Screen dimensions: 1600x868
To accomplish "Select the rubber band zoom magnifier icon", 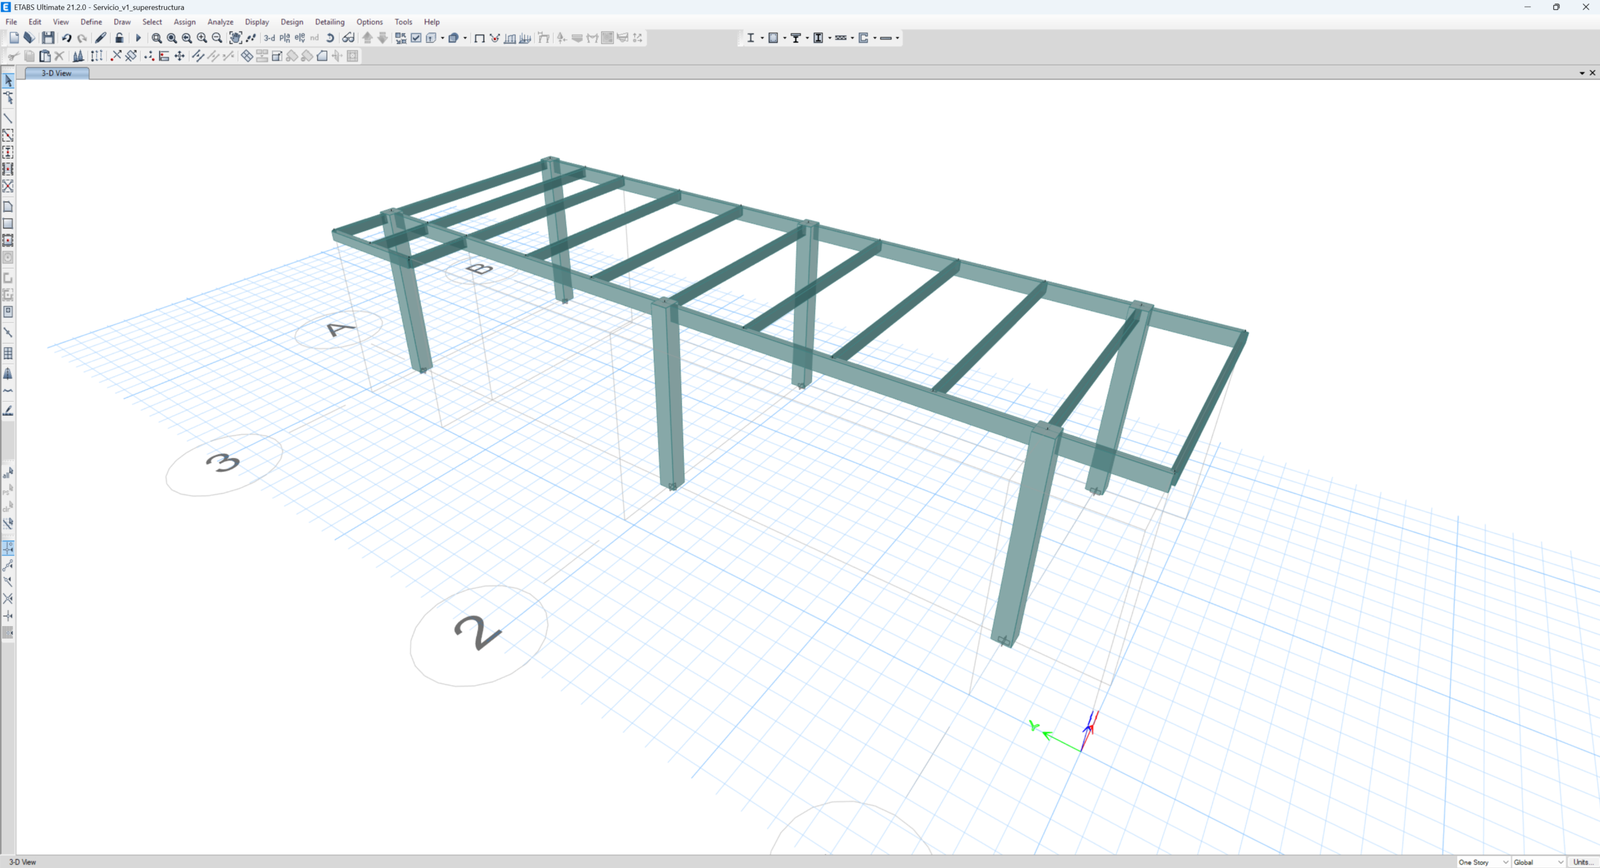I will 156,38.
